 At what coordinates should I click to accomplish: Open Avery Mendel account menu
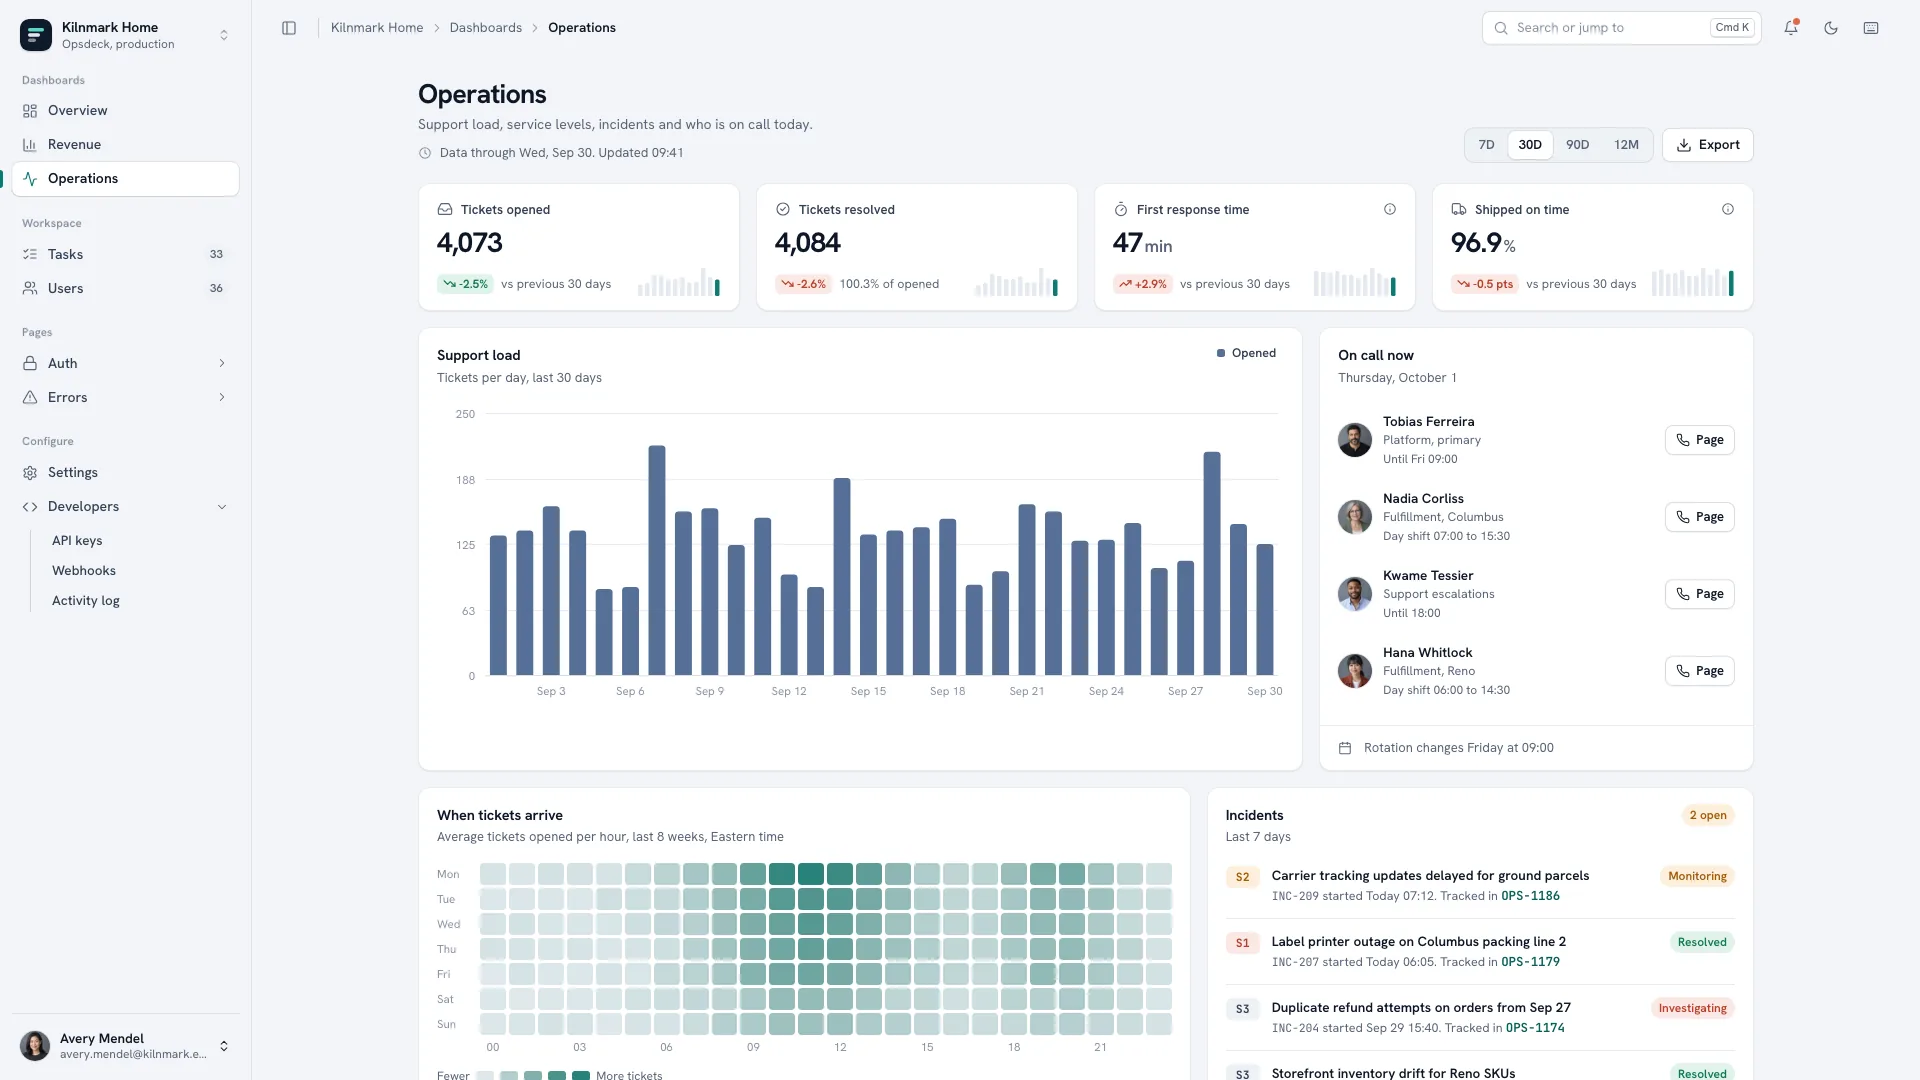point(126,1046)
